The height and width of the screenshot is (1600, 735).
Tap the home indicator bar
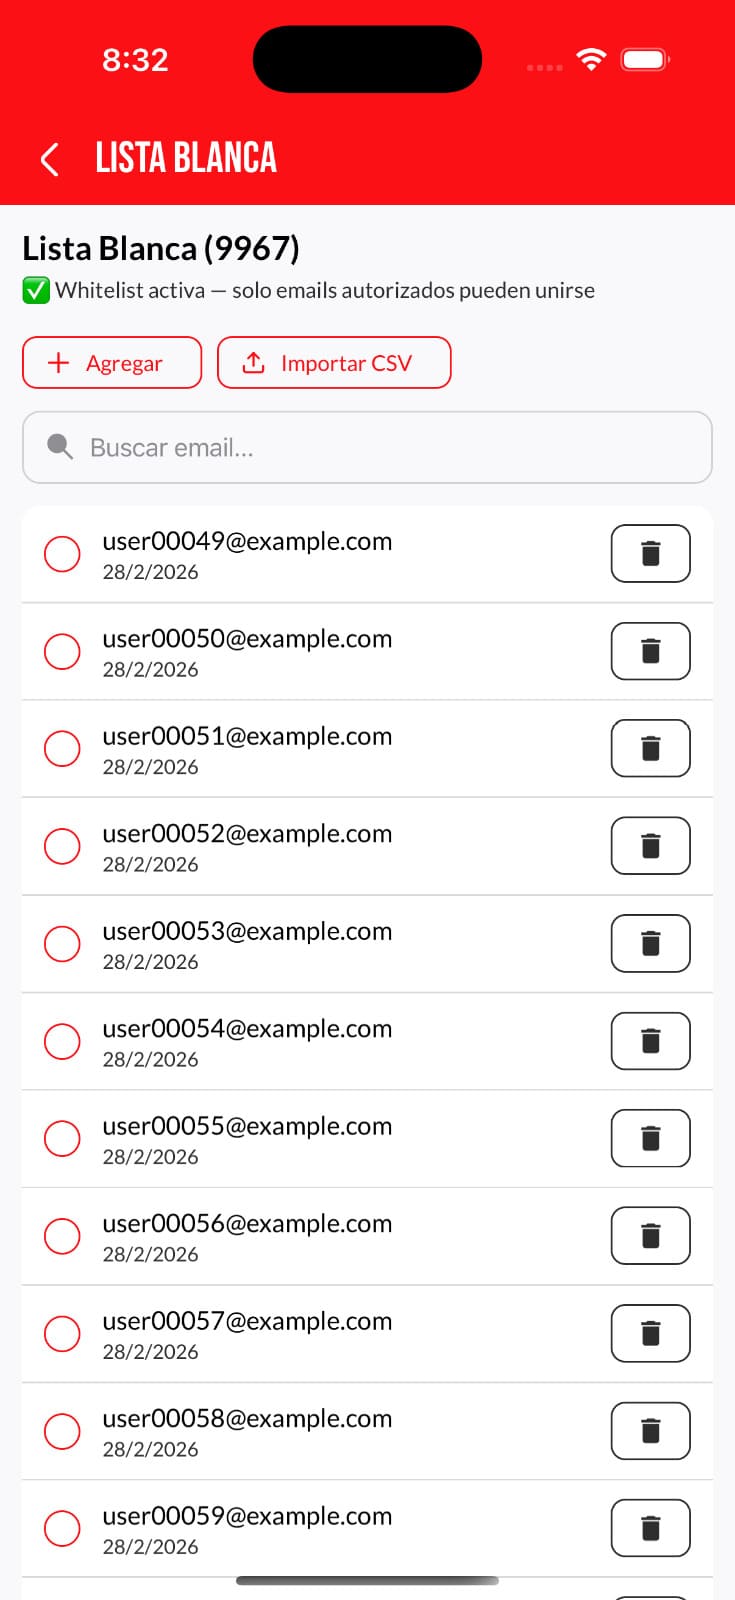tap(367, 1581)
